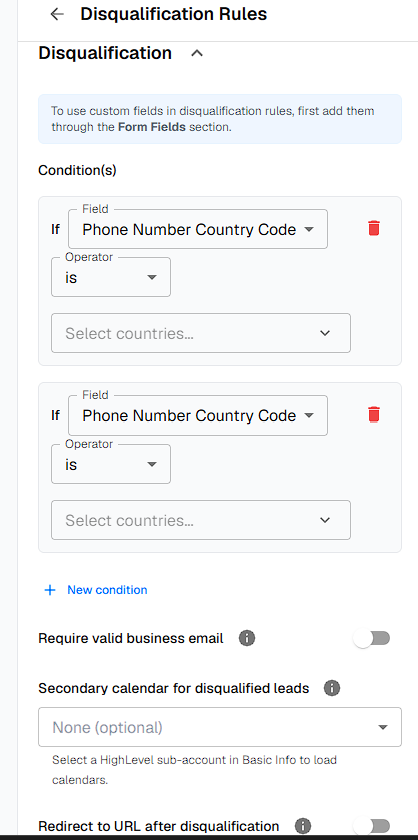Image resolution: width=418 pixels, height=840 pixels.
Task: Show info for Redirect to URL after disqualification
Action: pos(303,826)
